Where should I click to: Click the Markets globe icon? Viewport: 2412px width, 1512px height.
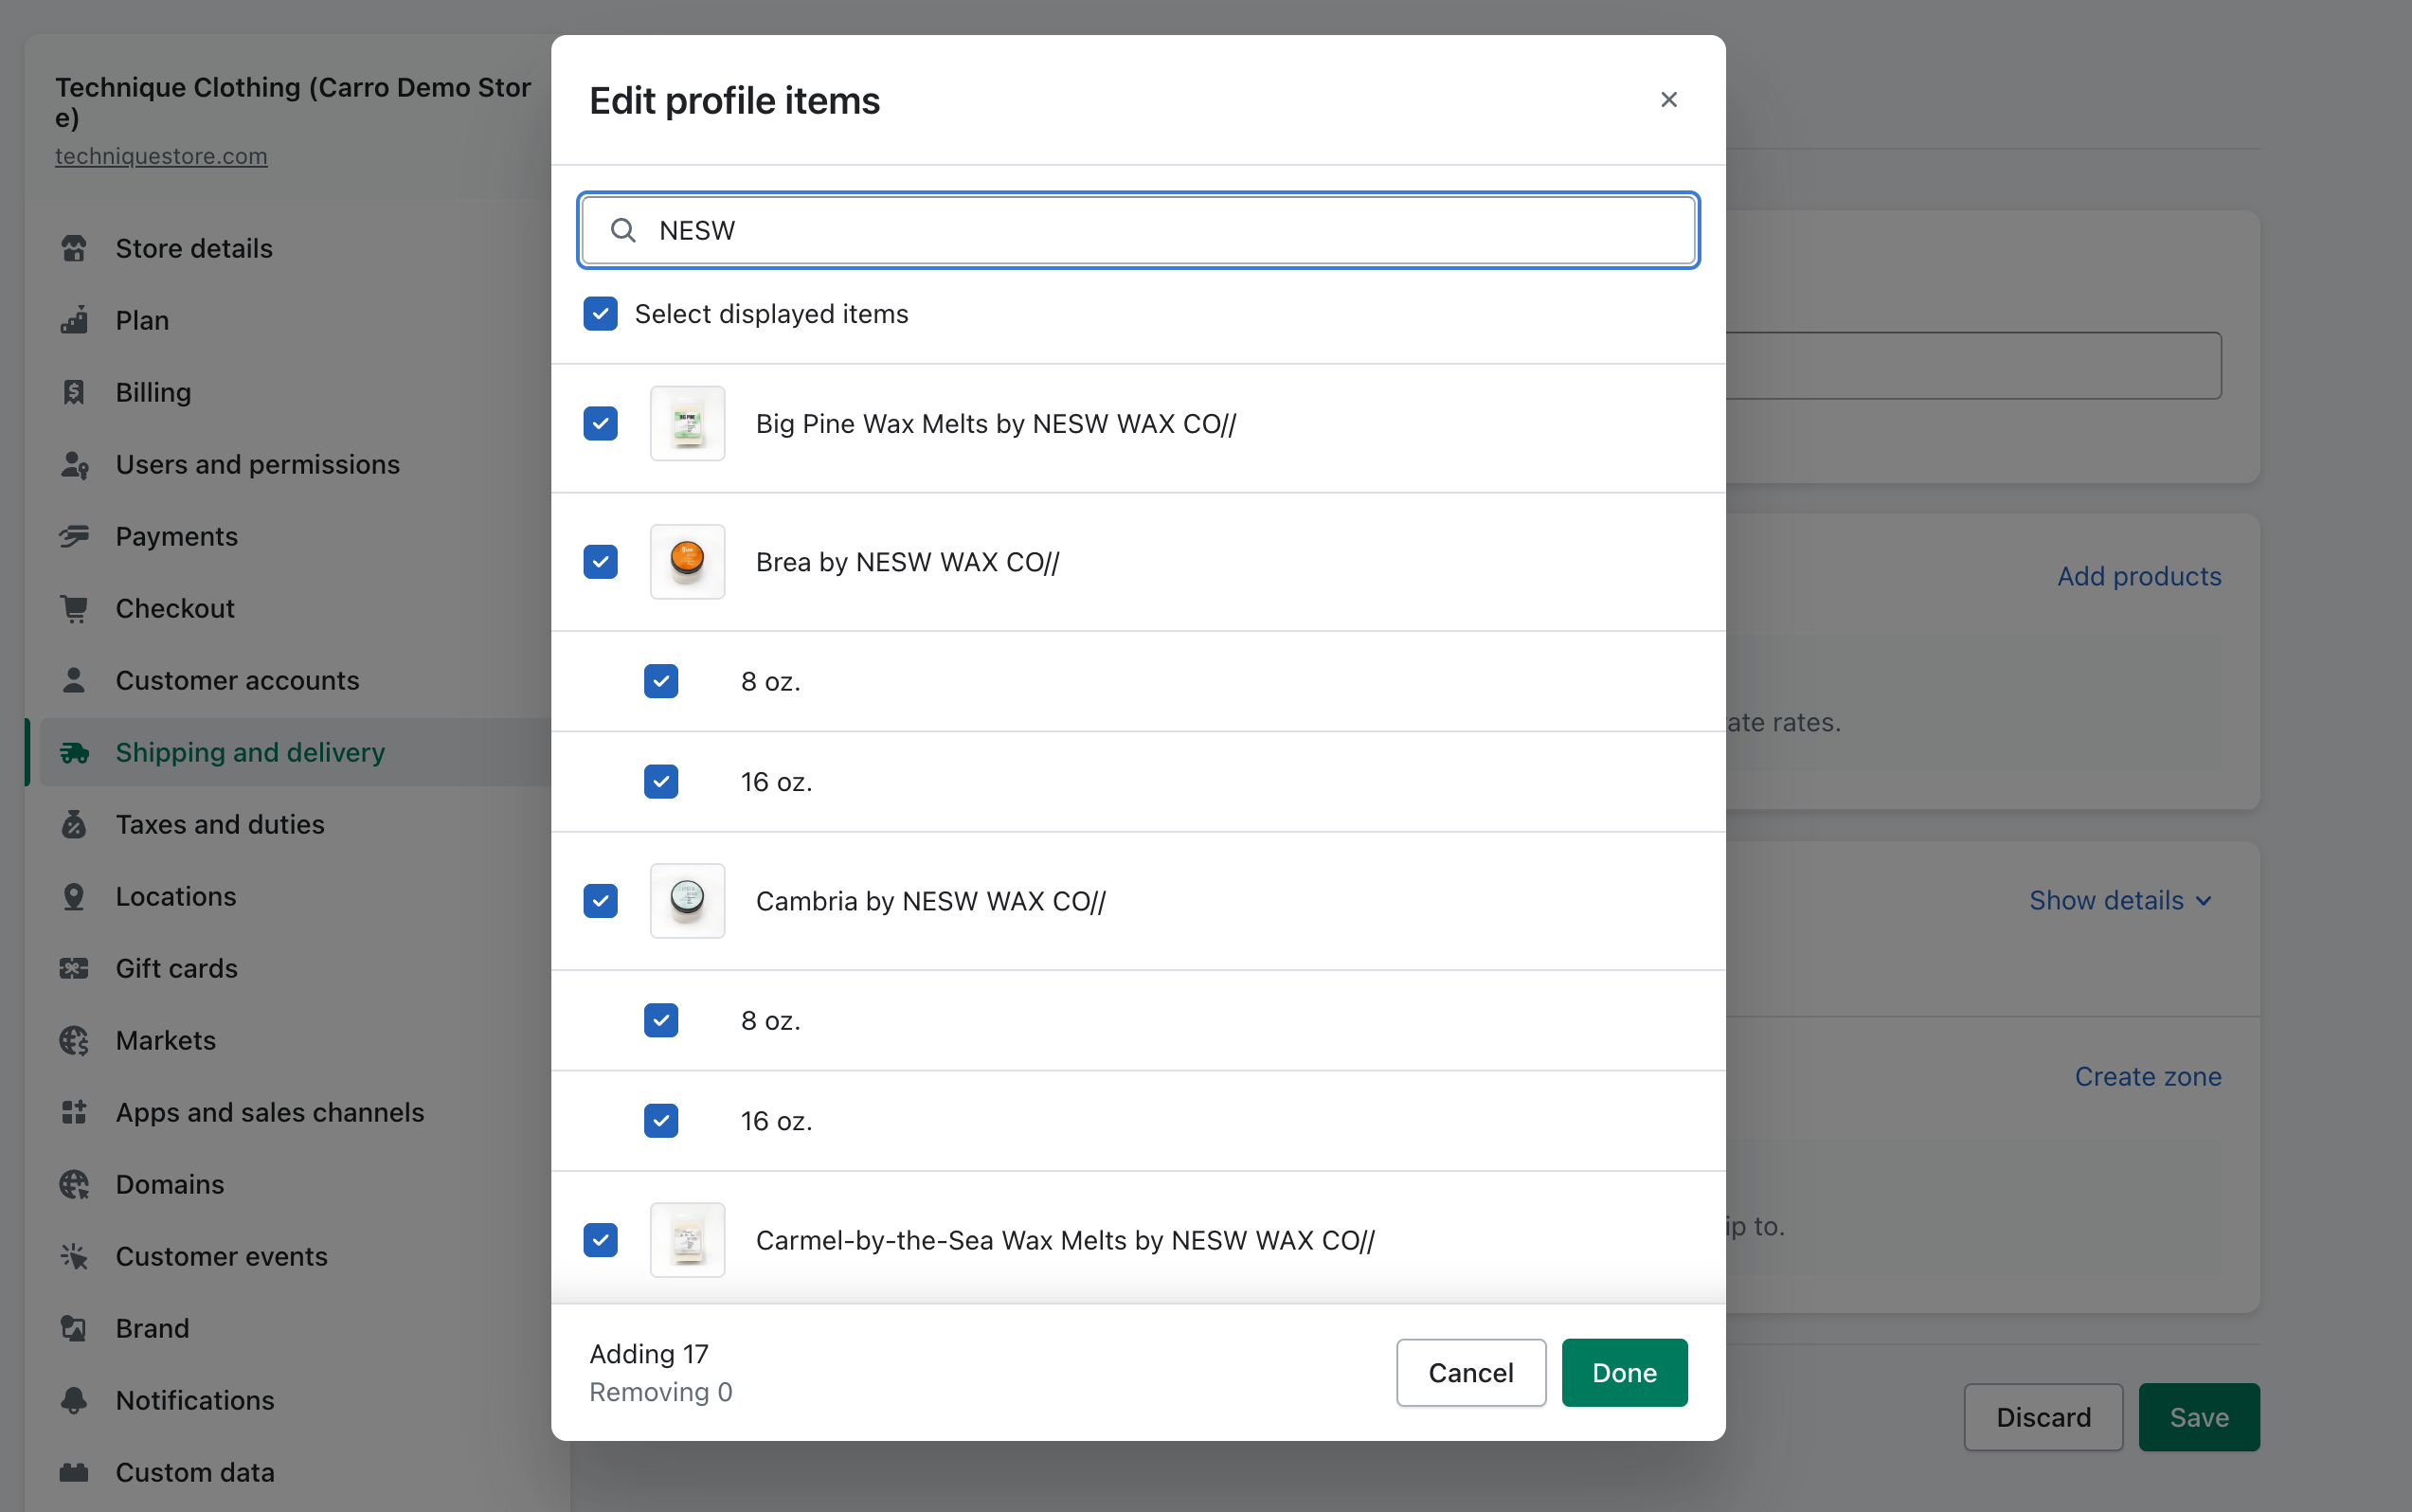74,1040
